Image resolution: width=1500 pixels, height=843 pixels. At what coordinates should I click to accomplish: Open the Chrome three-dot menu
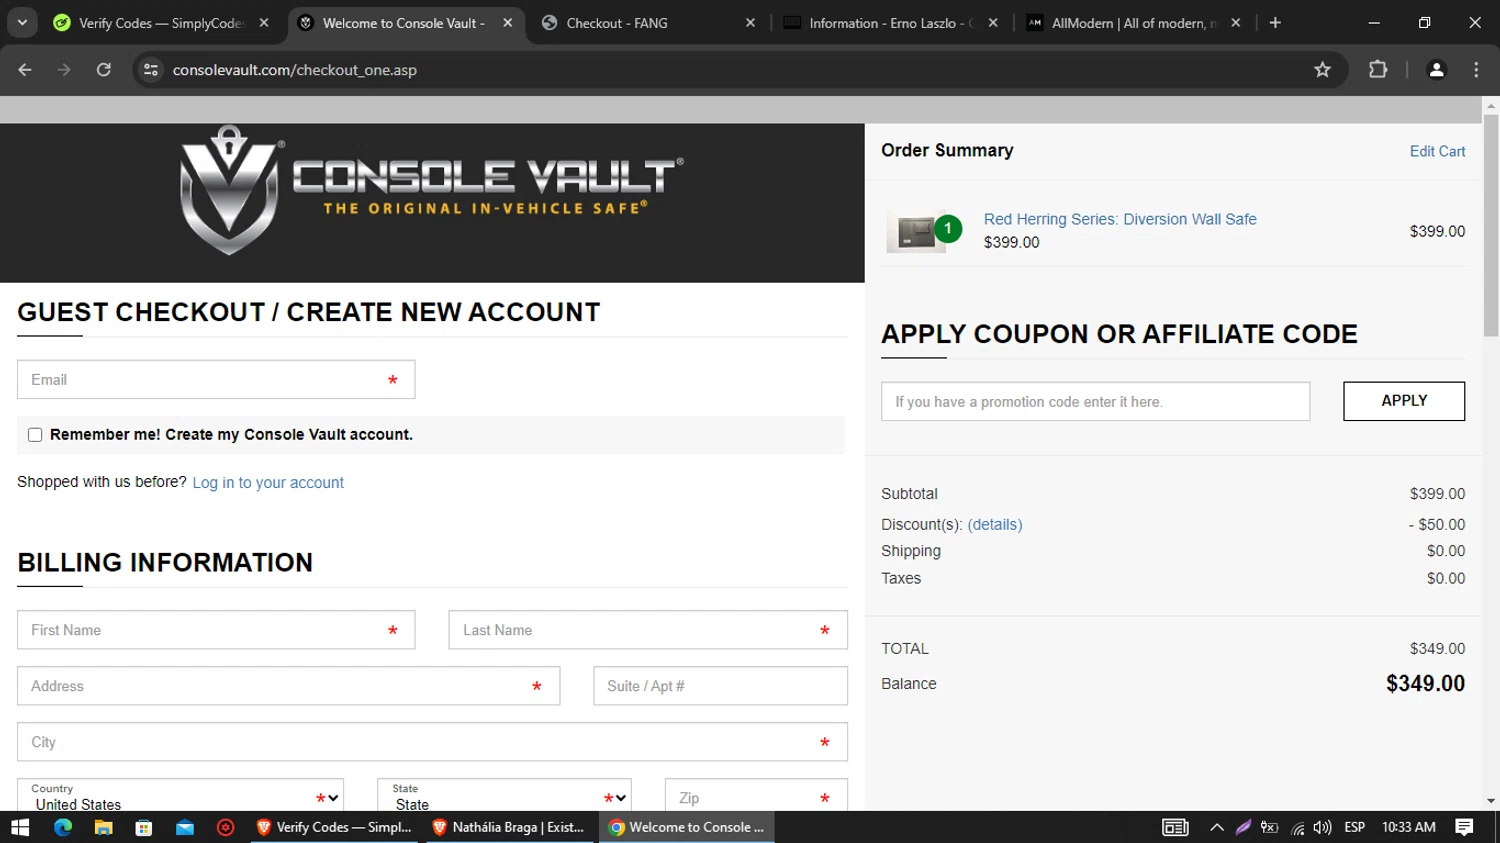(1476, 70)
